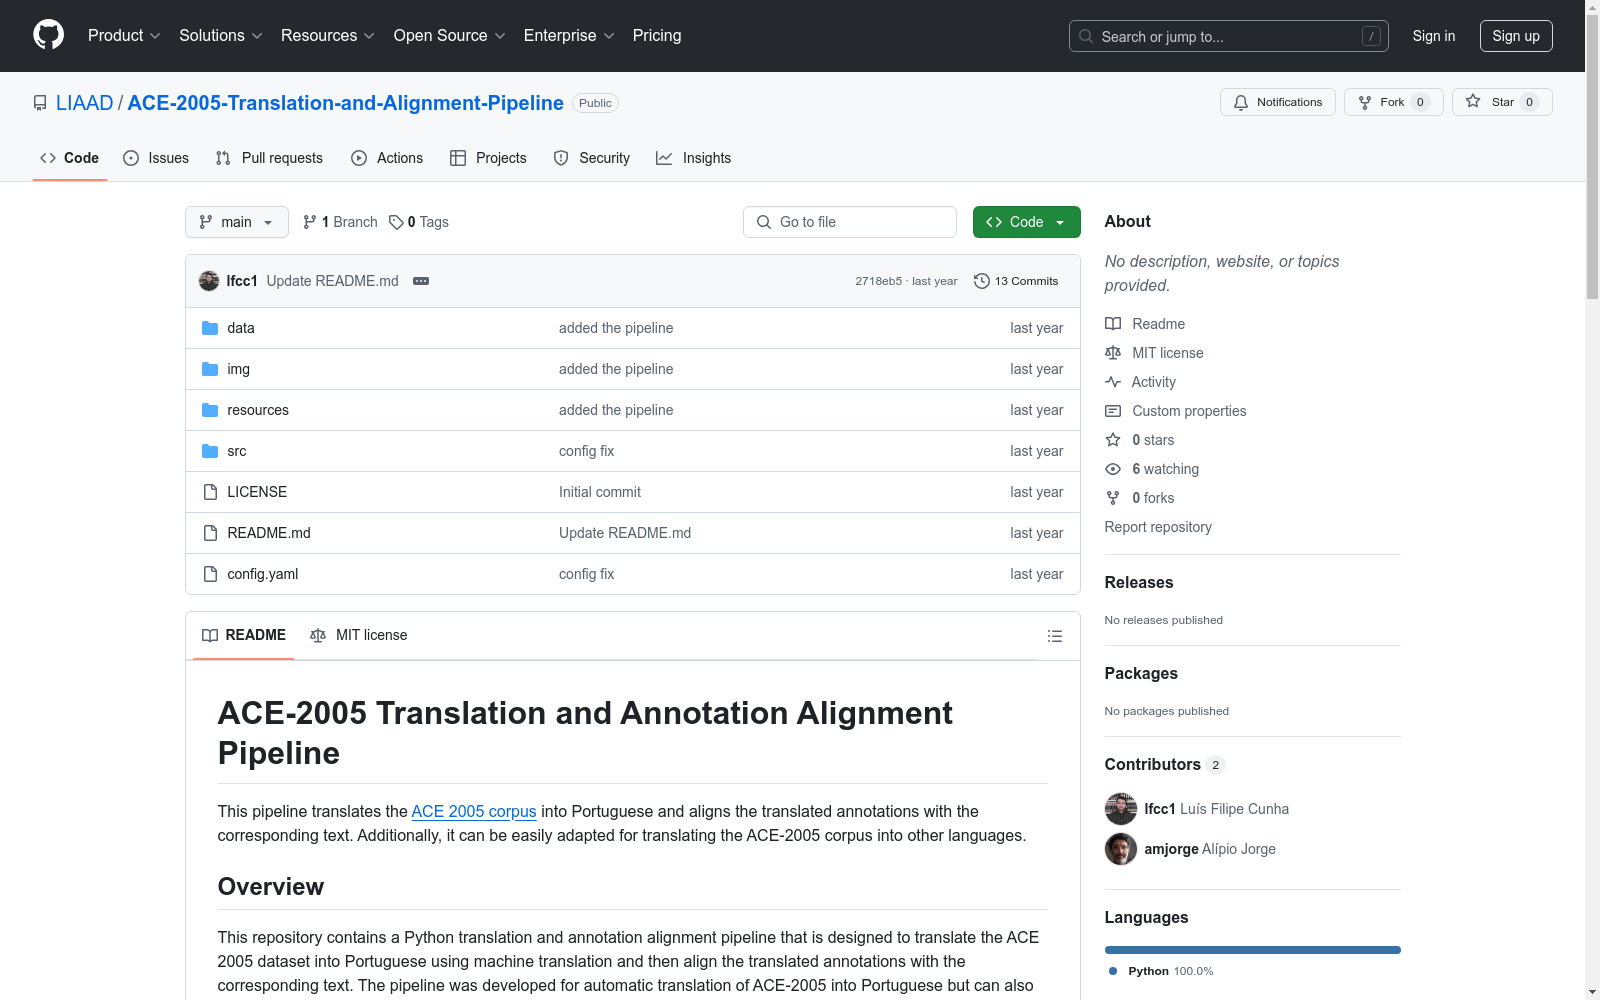Click the Python language dot
Image resolution: width=1600 pixels, height=1000 pixels.
point(1113,971)
